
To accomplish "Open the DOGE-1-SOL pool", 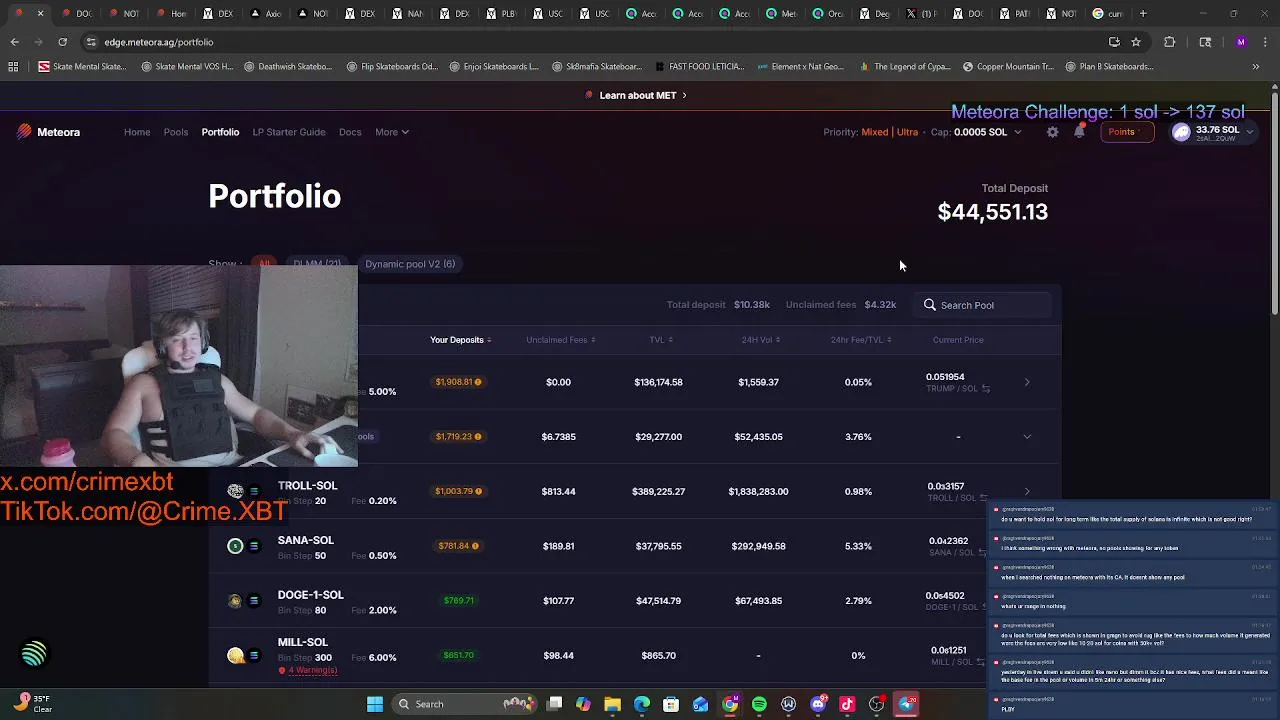I will coord(311,595).
